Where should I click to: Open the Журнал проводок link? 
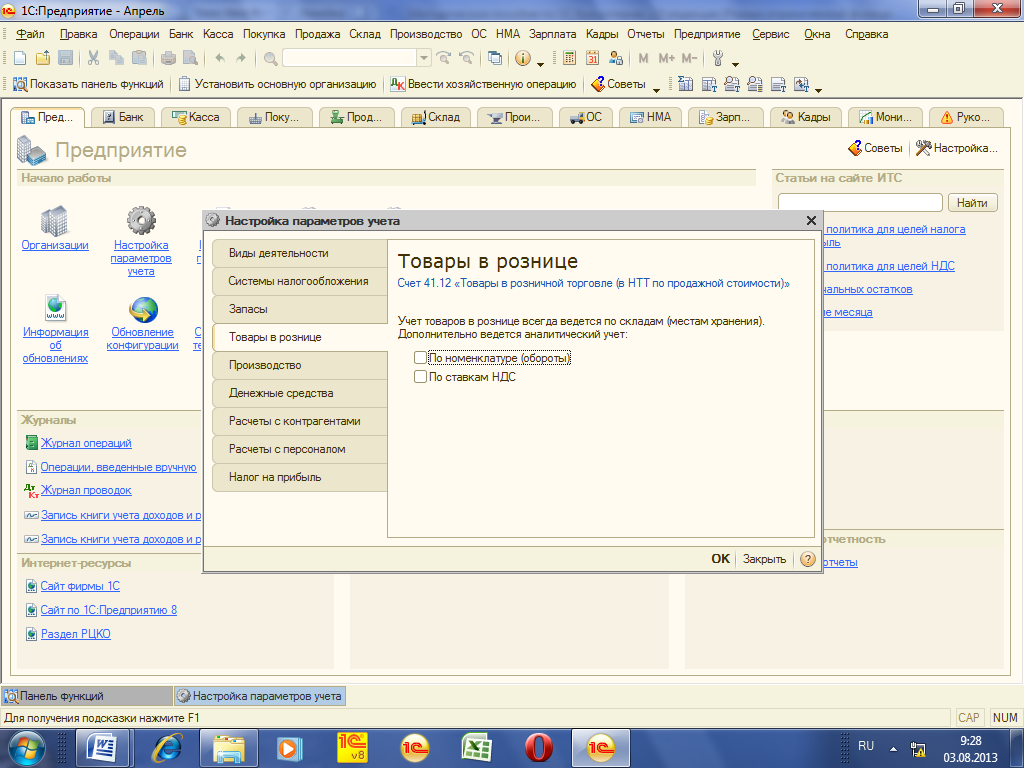(86, 490)
